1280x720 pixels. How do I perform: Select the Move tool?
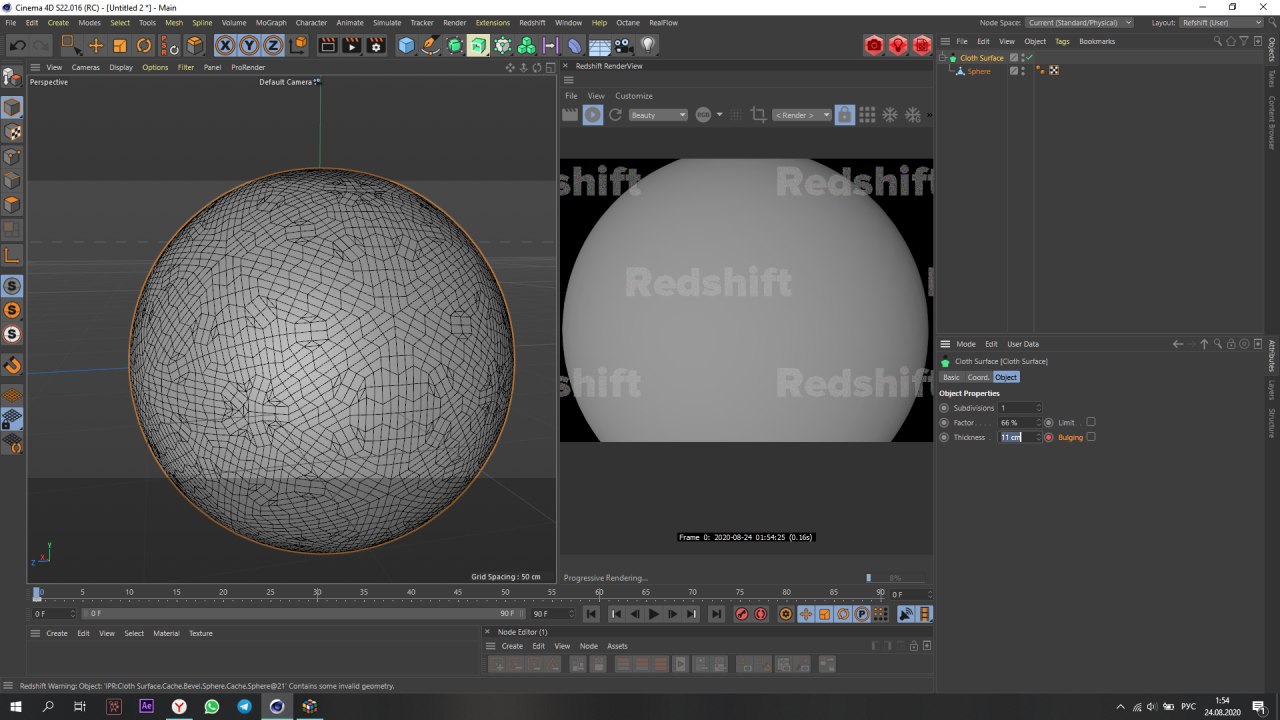[x=96, y=45]
